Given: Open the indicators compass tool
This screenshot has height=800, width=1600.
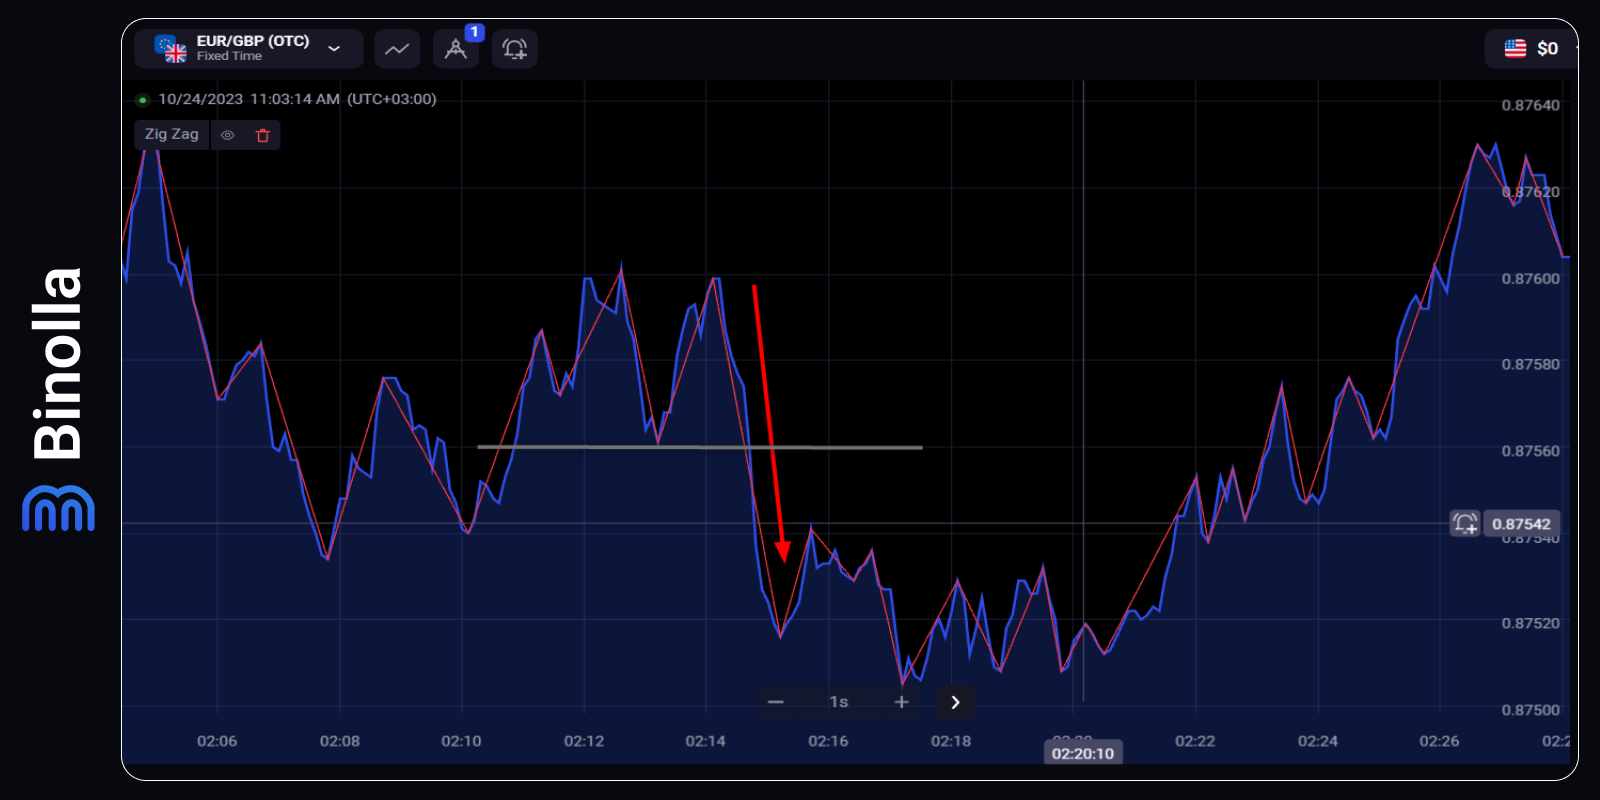Looking at the screenshot, I should click(455, 49).
